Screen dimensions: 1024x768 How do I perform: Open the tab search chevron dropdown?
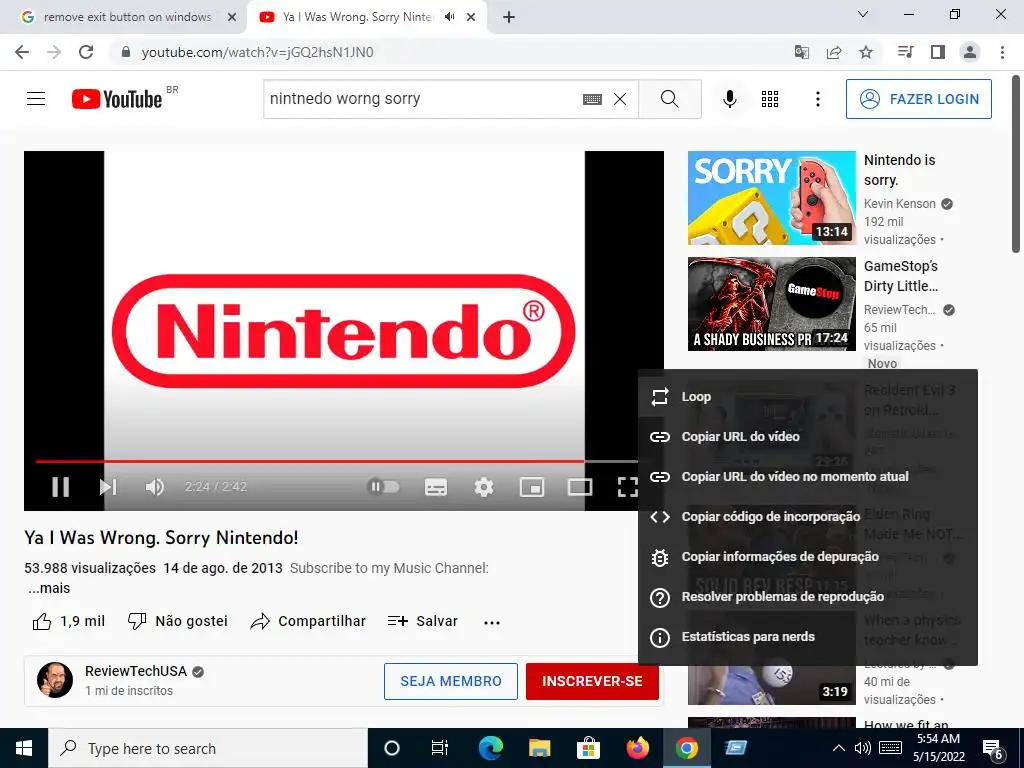click(x=863, y=14)
